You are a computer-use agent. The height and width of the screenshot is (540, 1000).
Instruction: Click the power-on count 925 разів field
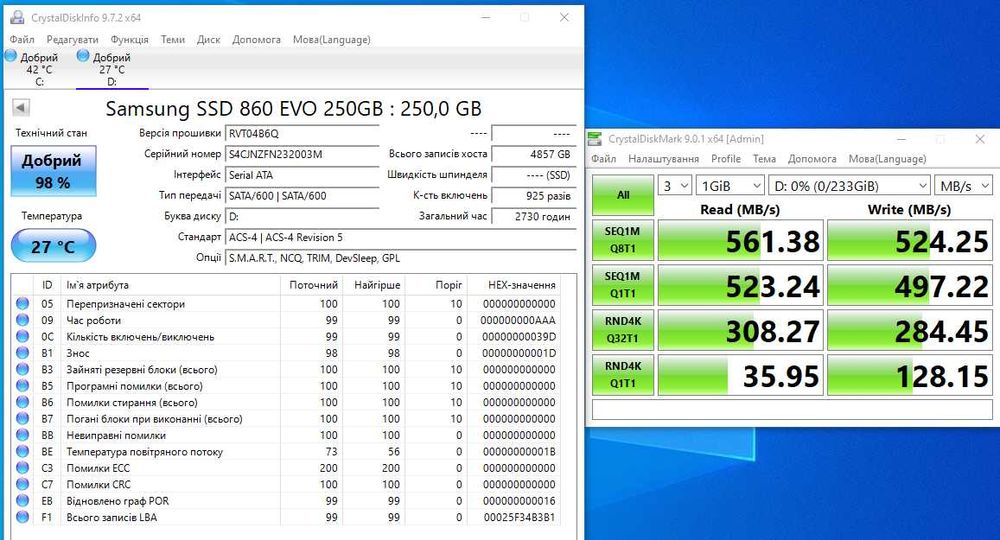pos(533,196)
